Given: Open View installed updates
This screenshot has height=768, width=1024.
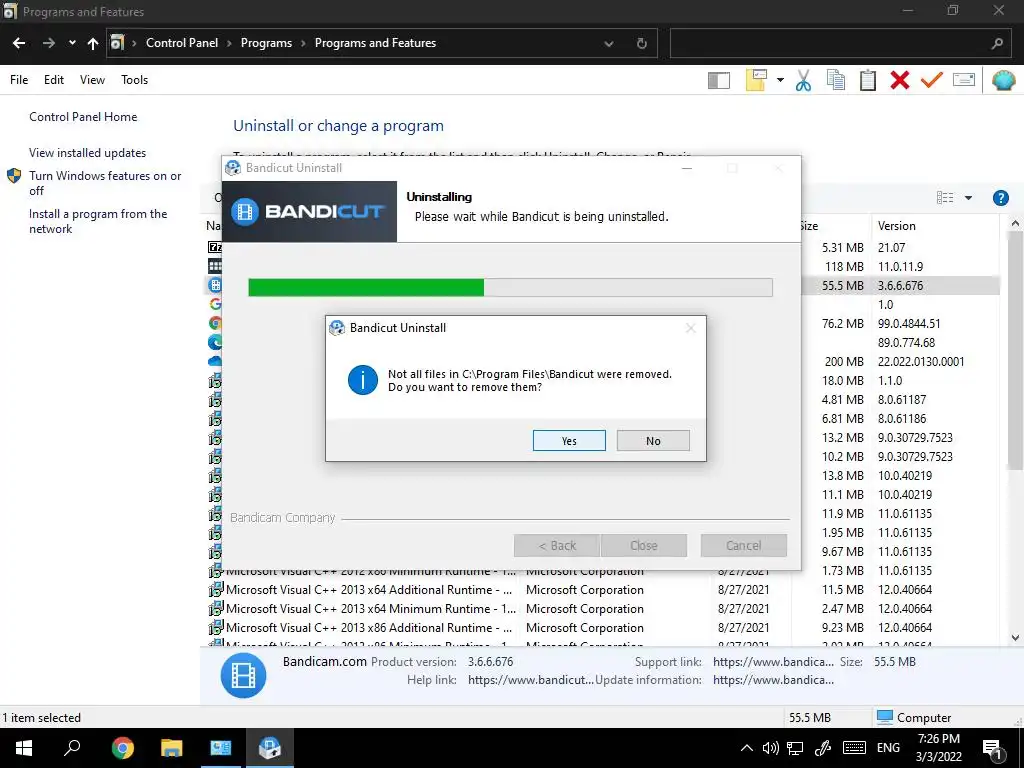Looking at the screenshot, I should click(x=88, y=153).
